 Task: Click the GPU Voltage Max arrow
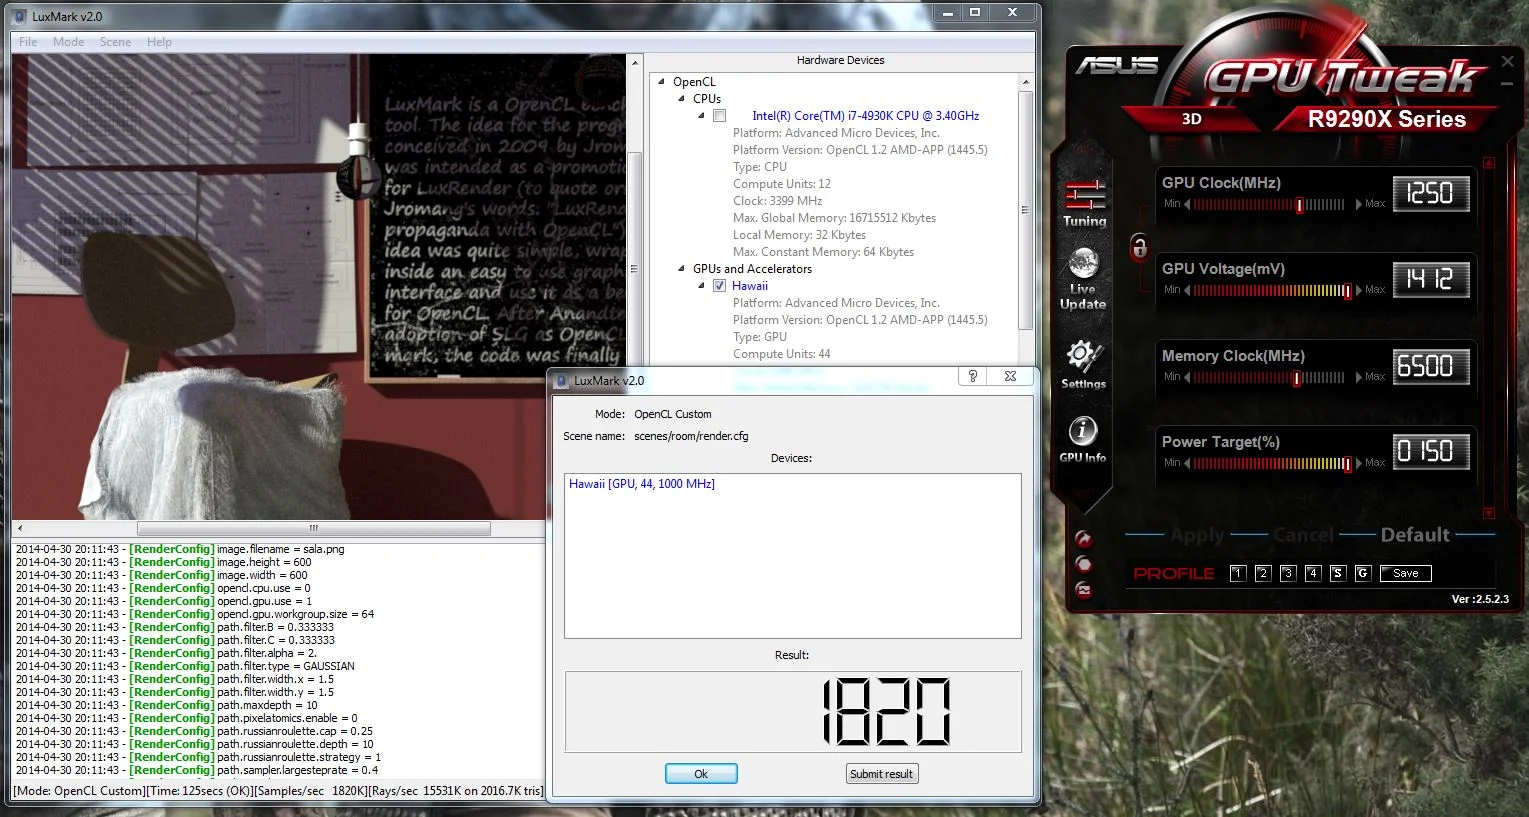[x=1359, y=290]
